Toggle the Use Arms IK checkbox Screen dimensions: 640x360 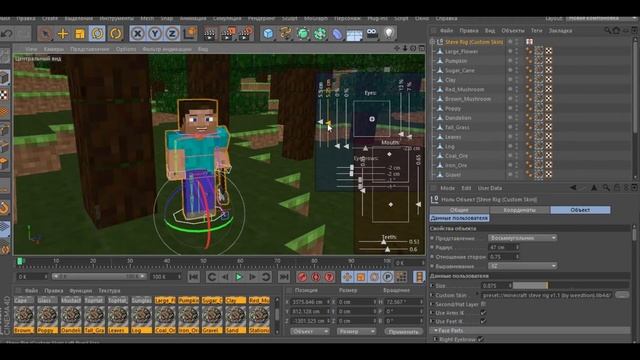pos(483,313)
